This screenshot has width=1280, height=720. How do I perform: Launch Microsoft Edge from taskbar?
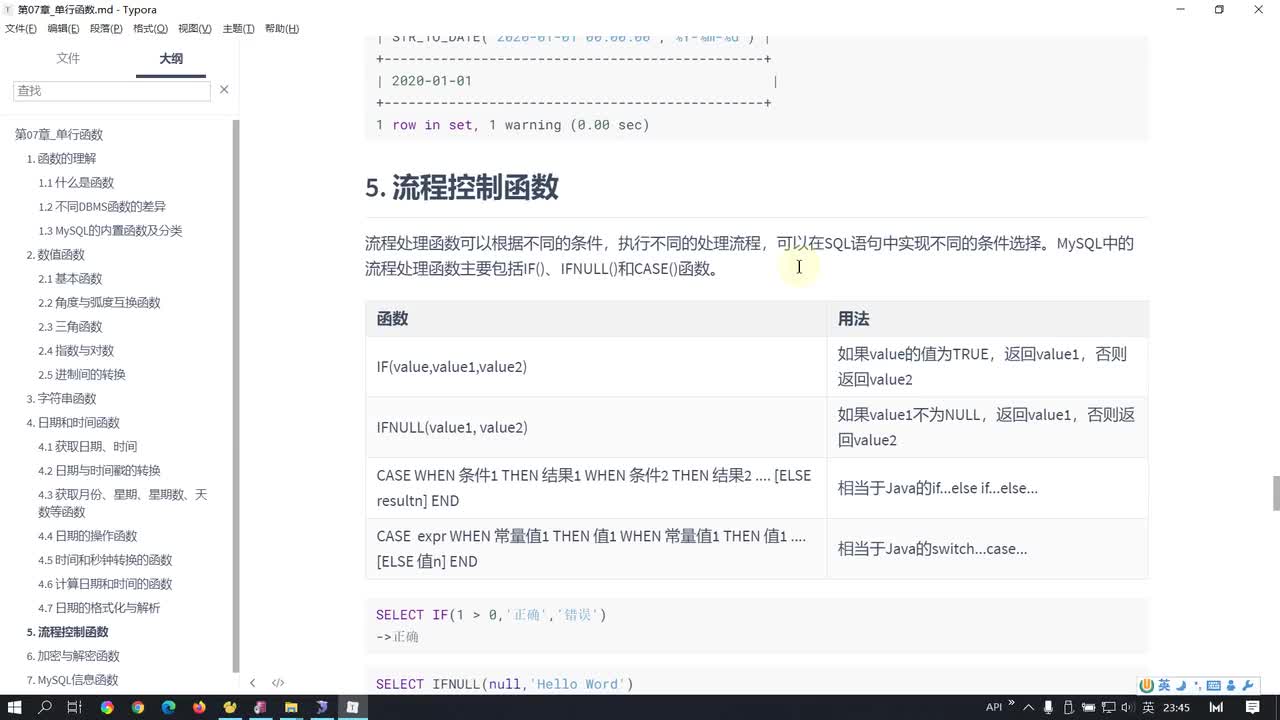[x=168, y=707]
